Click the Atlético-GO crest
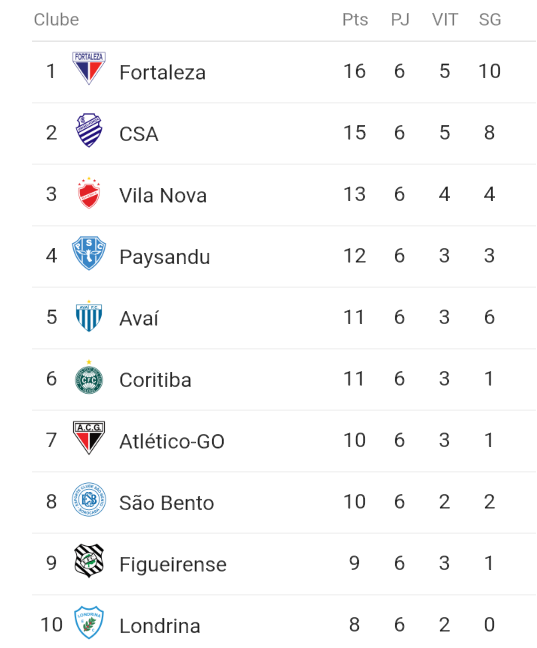The width and height of the screenshot is (537, 648). (89, 438)
